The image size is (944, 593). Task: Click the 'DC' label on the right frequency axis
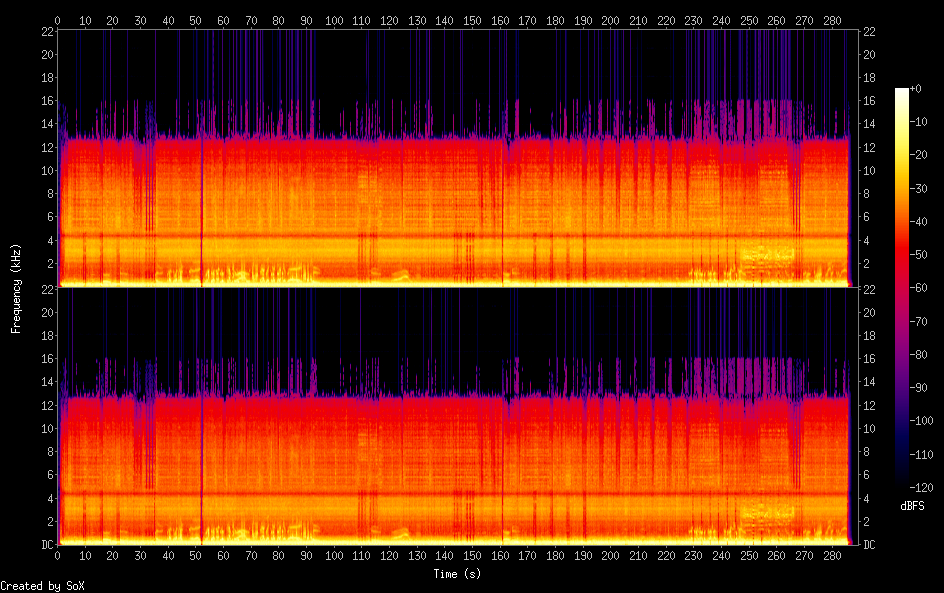pyautogui.click(x=869, y=545)
